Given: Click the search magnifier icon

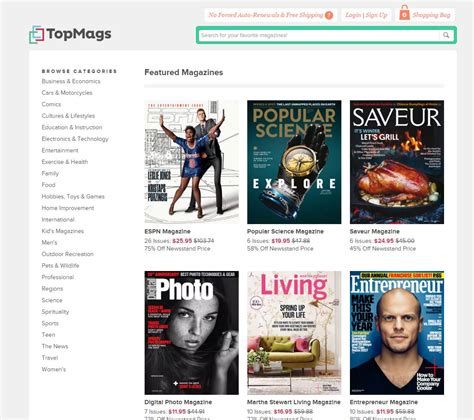Looking at the screenshot, I should pyautogui.click(x=446, y=35).
